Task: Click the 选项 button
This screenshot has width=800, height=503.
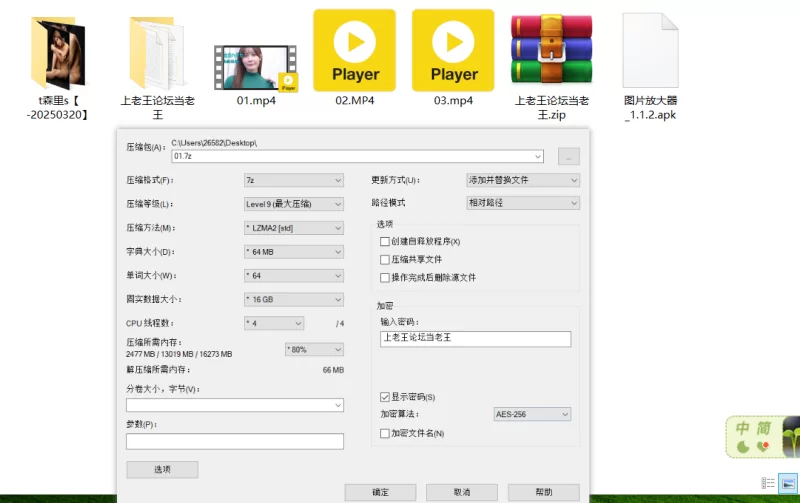Action: click(x=162, y=469)
